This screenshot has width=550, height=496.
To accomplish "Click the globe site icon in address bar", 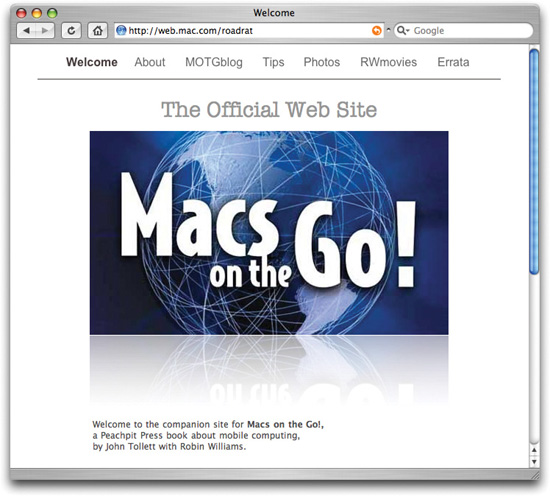I will pos(121,31).
